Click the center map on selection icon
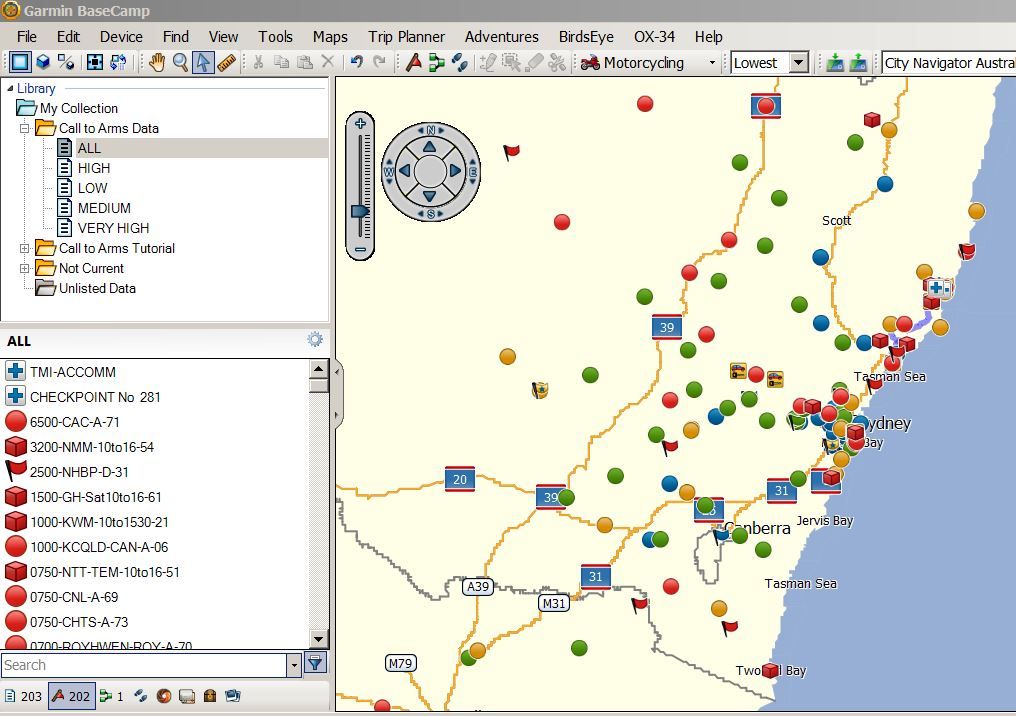The width and height of the screenshot is (1016, 716). [x=95, y=62]
